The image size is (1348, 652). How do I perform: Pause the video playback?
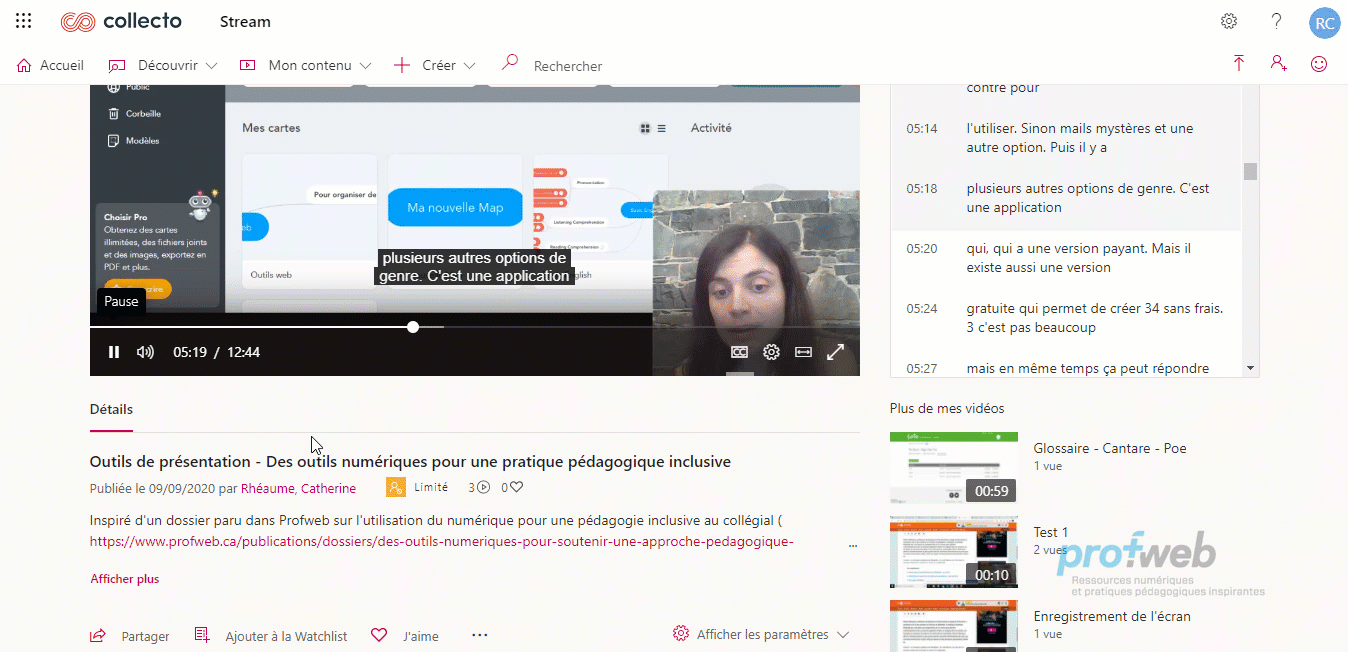click(x=114, y=352)
